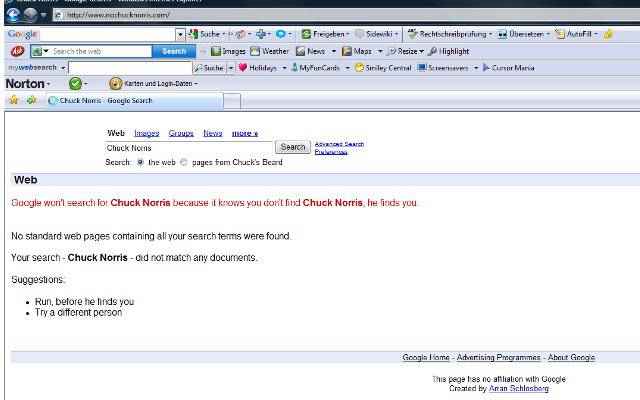Open MyFunCards in the mywebsearch toolbar
The height and width of the screenshot is (400, 640).
point(316,68)
